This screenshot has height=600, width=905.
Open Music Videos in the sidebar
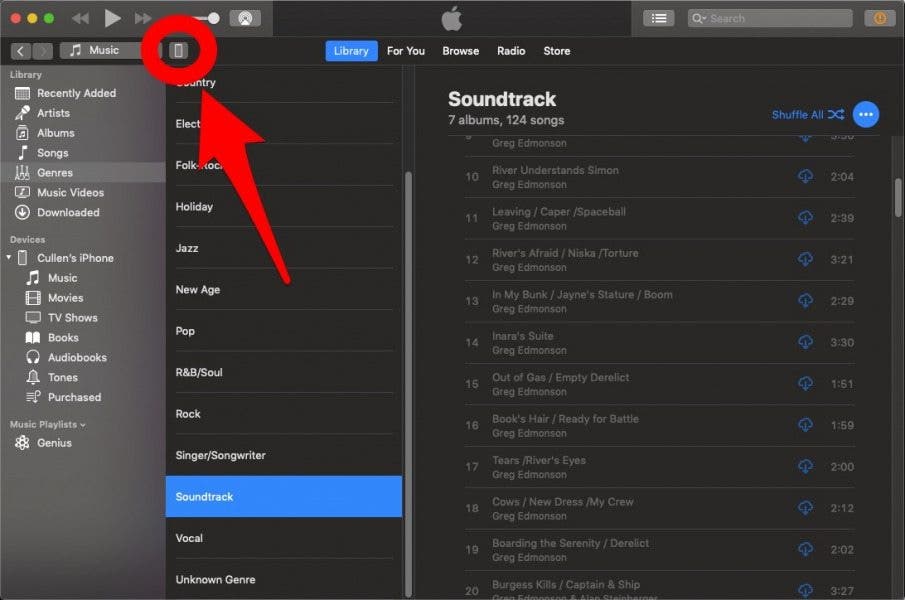click(x=83, y=193)
